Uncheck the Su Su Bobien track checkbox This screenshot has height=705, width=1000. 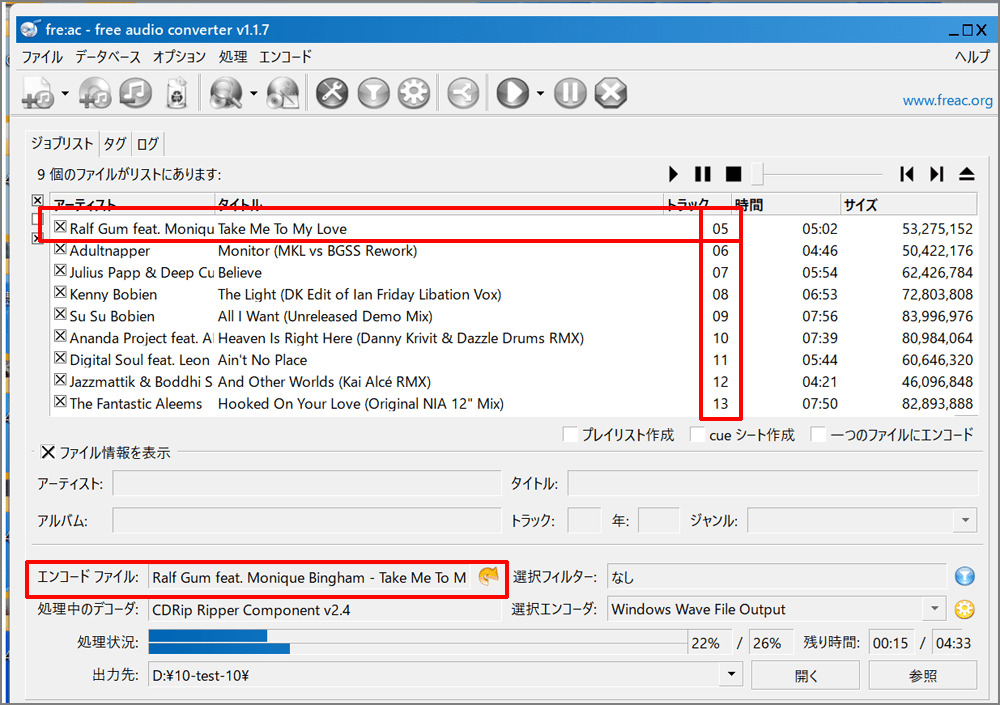[60, 314]
